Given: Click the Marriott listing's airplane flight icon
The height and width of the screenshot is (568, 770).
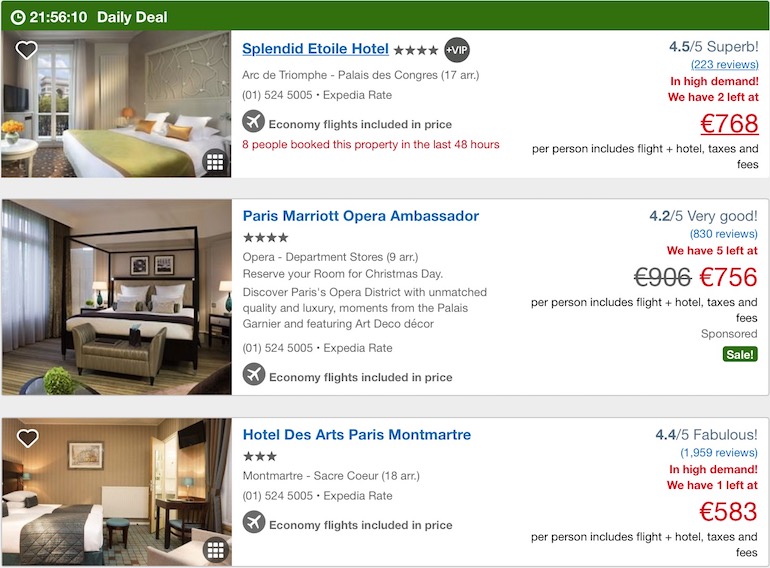Looking at the screenshot, I should pos(254,375).
